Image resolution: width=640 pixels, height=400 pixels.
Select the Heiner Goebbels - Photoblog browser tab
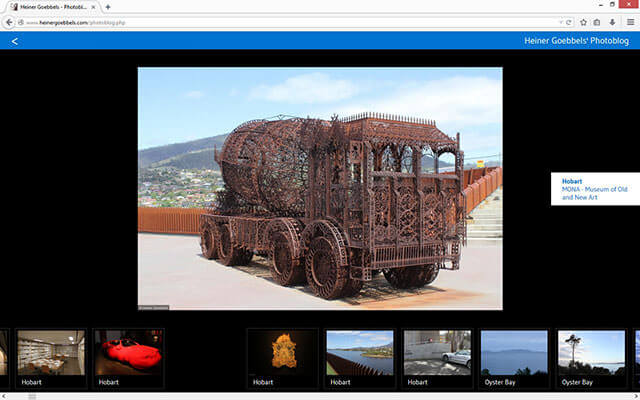coord(53,7)
